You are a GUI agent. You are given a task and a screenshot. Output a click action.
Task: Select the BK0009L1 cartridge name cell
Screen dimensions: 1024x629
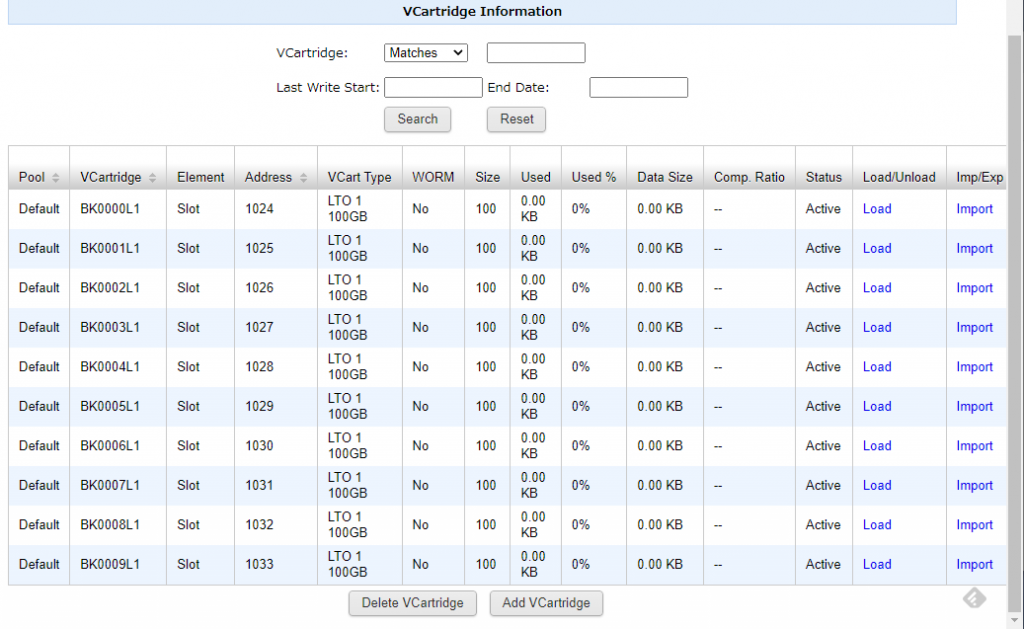(110, 565)
